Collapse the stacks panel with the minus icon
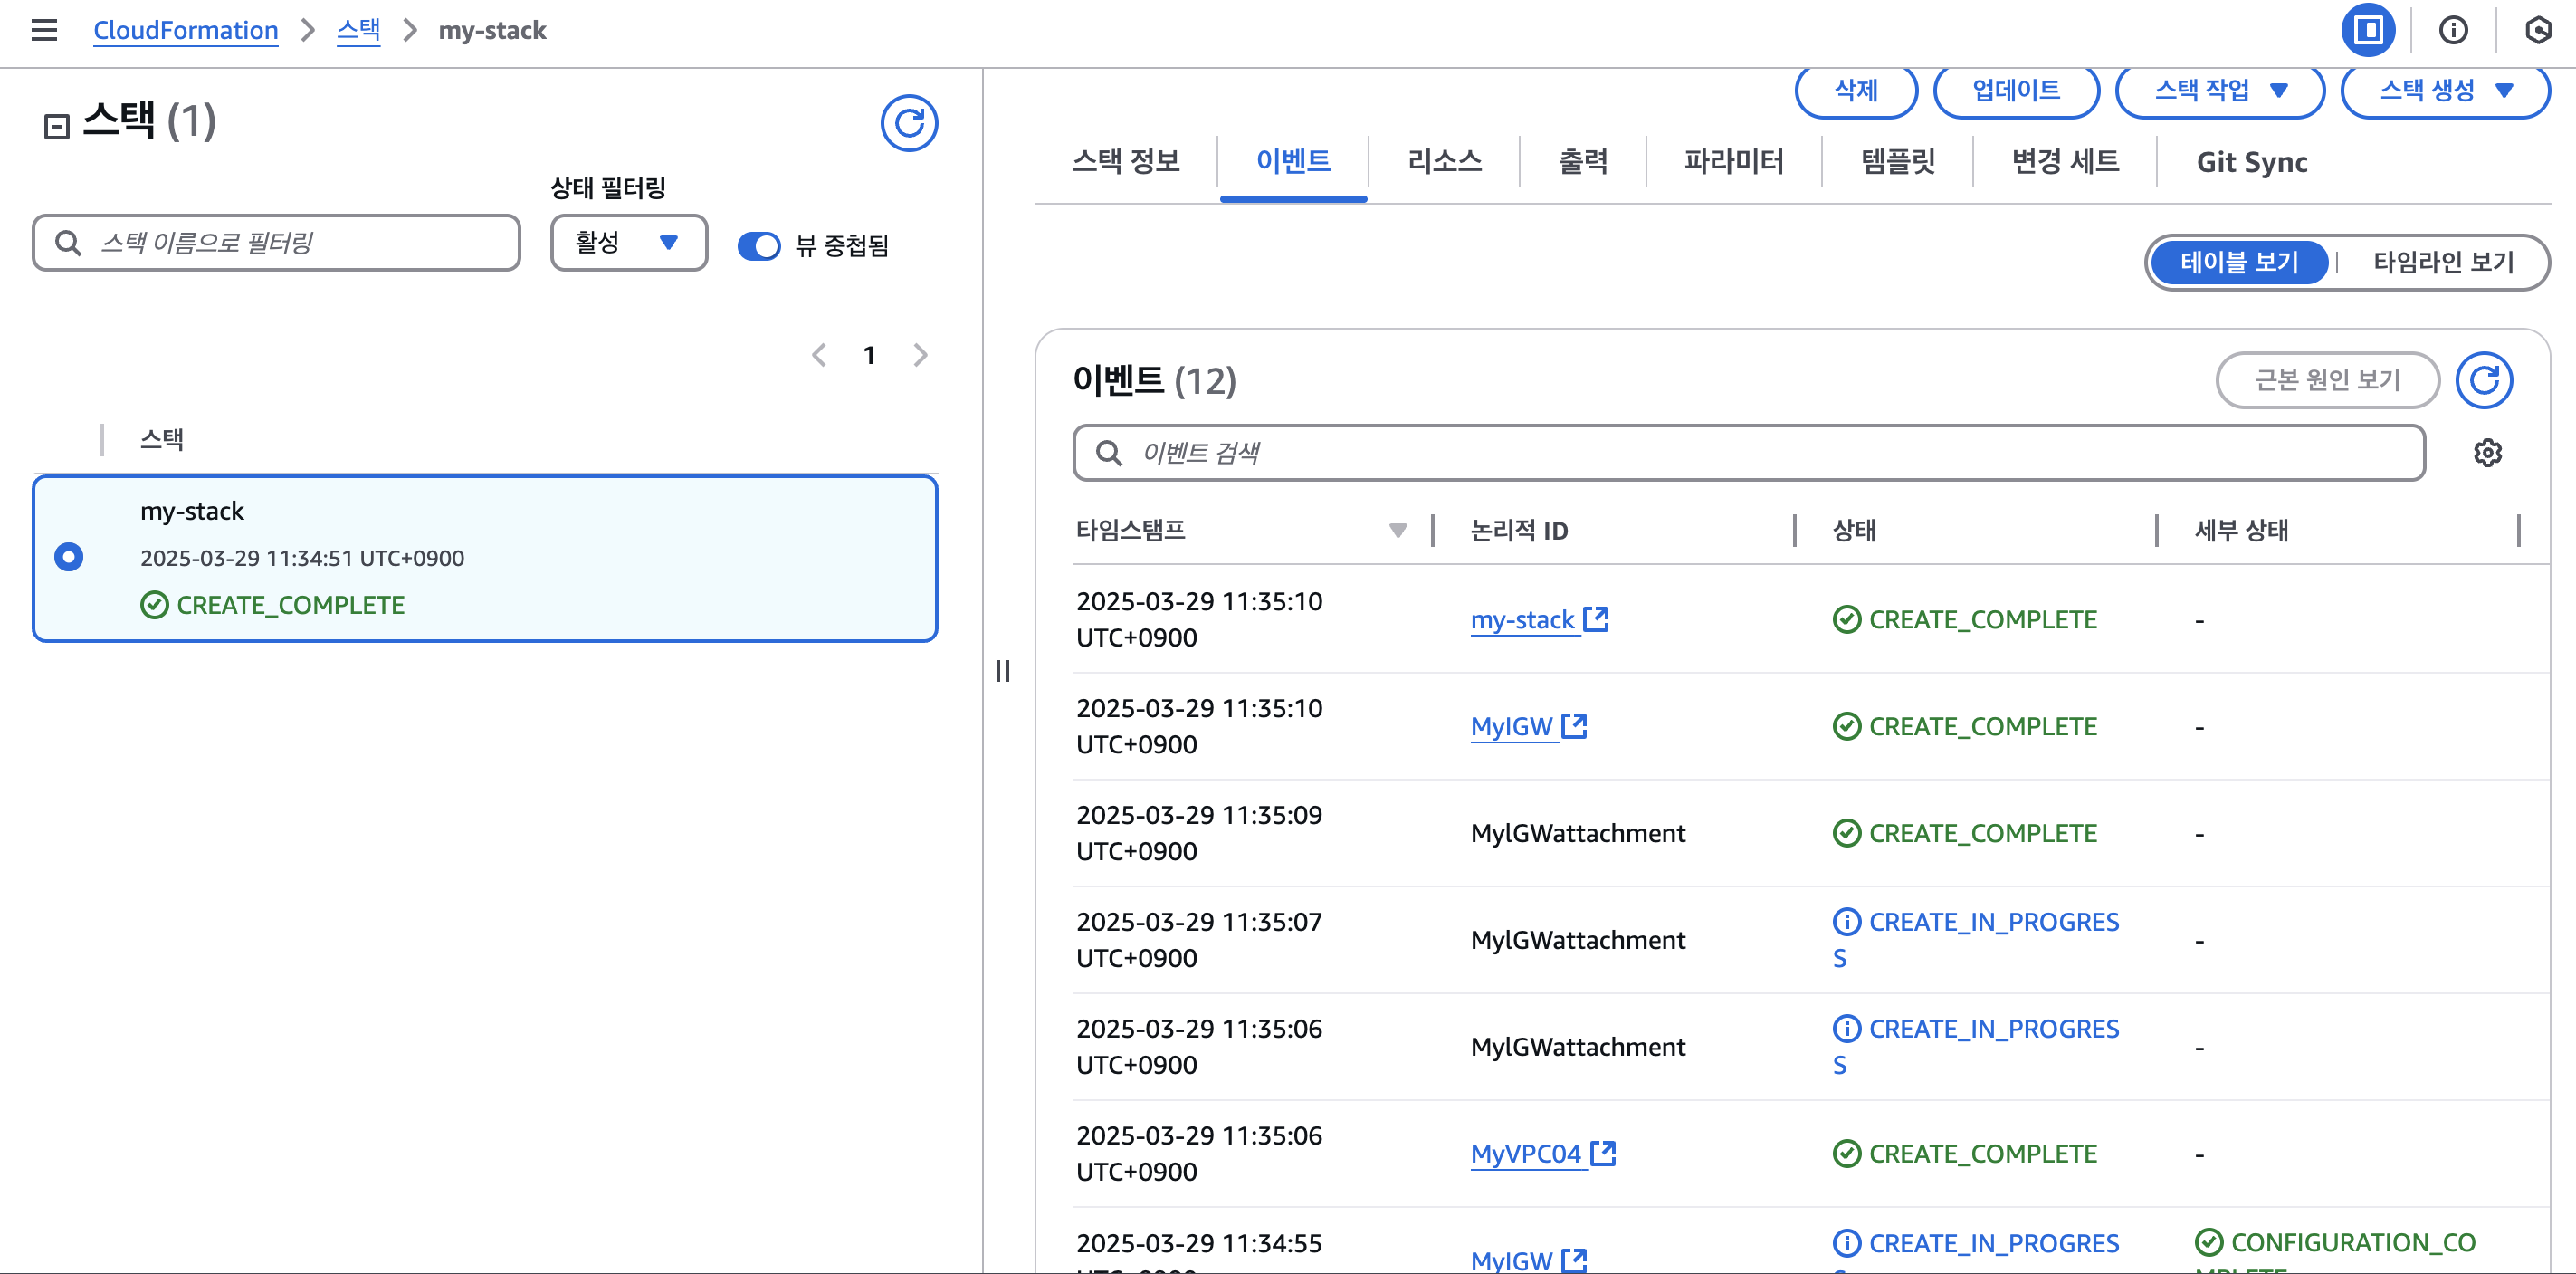Screen dimensions: 2576x1274 [x=57, y=125]
